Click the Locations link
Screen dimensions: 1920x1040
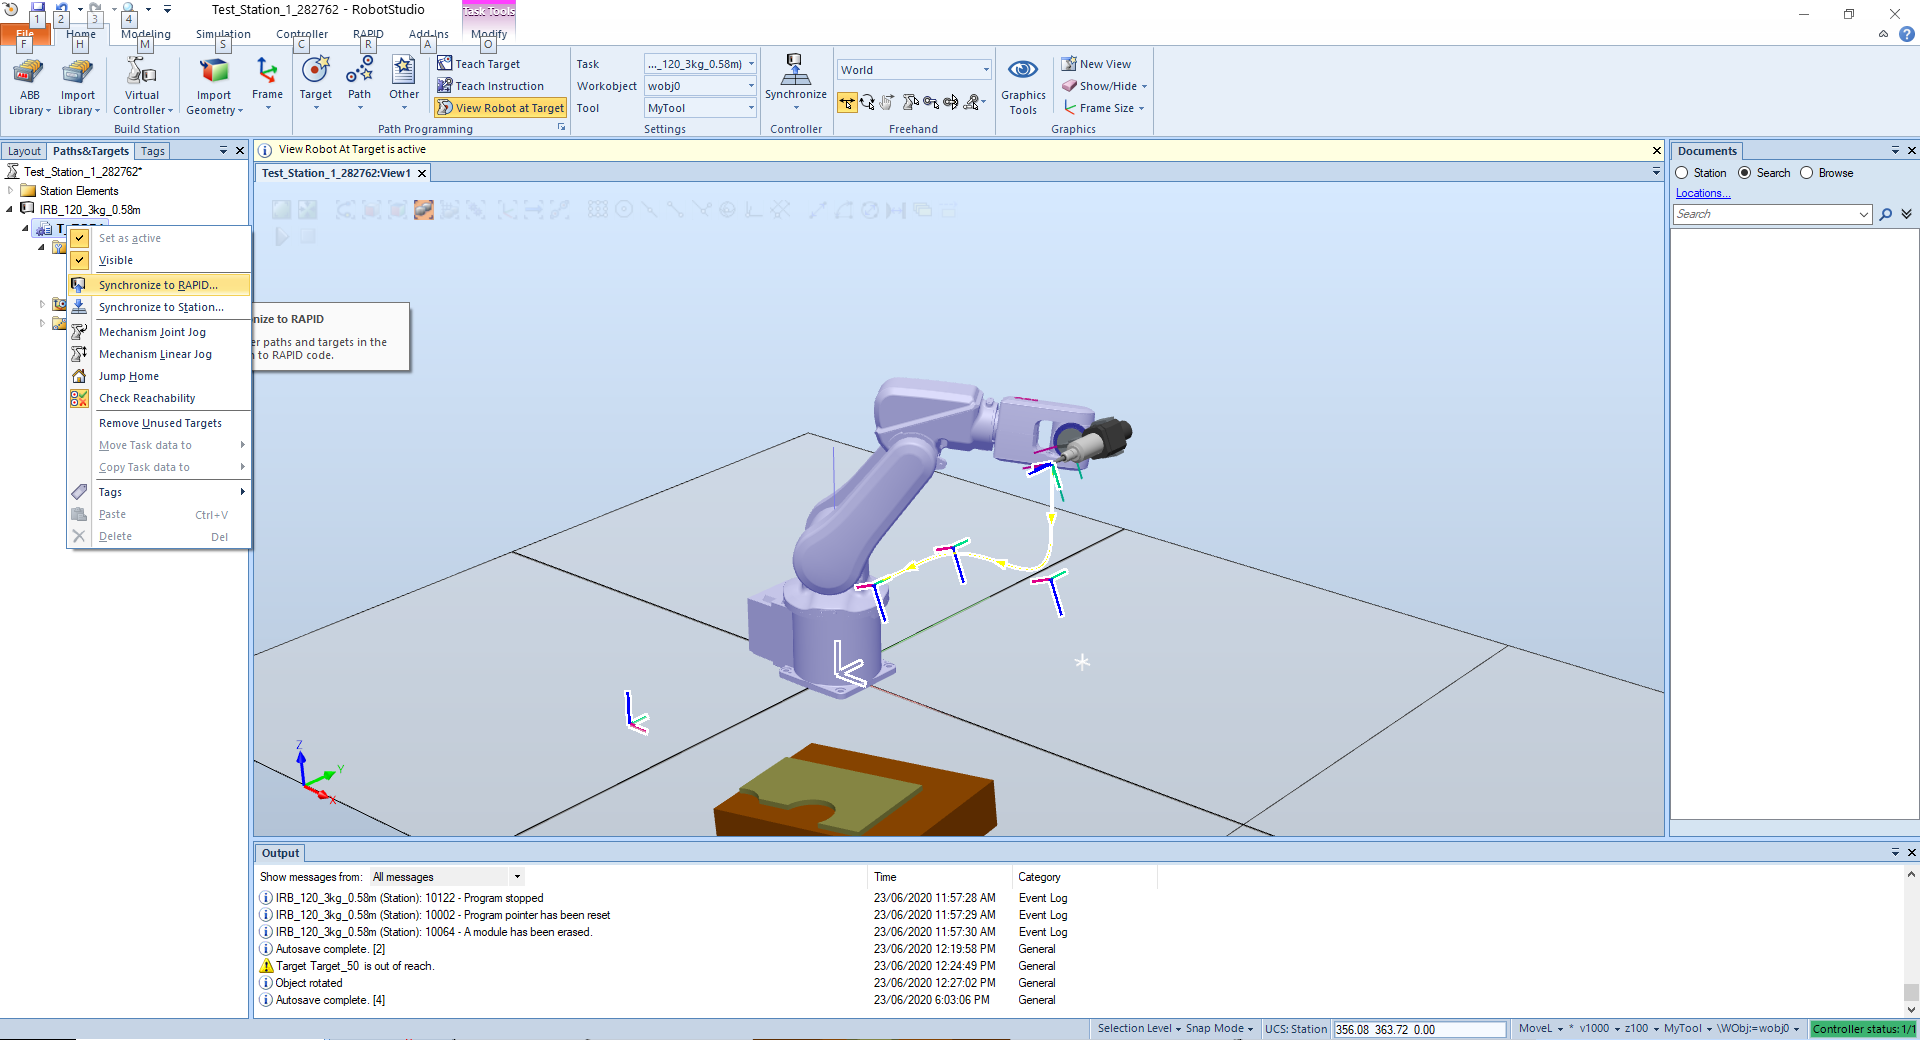(x=1702, y=193)
